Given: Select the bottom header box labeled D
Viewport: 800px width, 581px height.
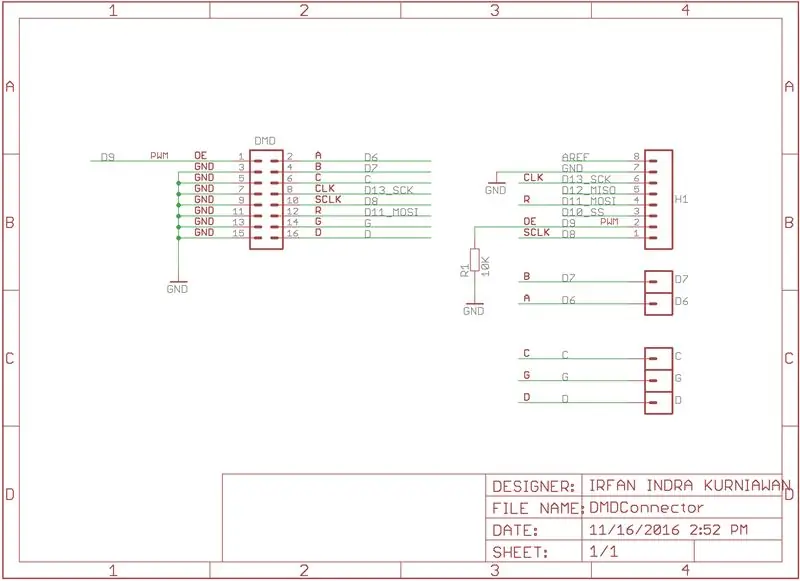Looking at the screenshot, I should (659, 402).
